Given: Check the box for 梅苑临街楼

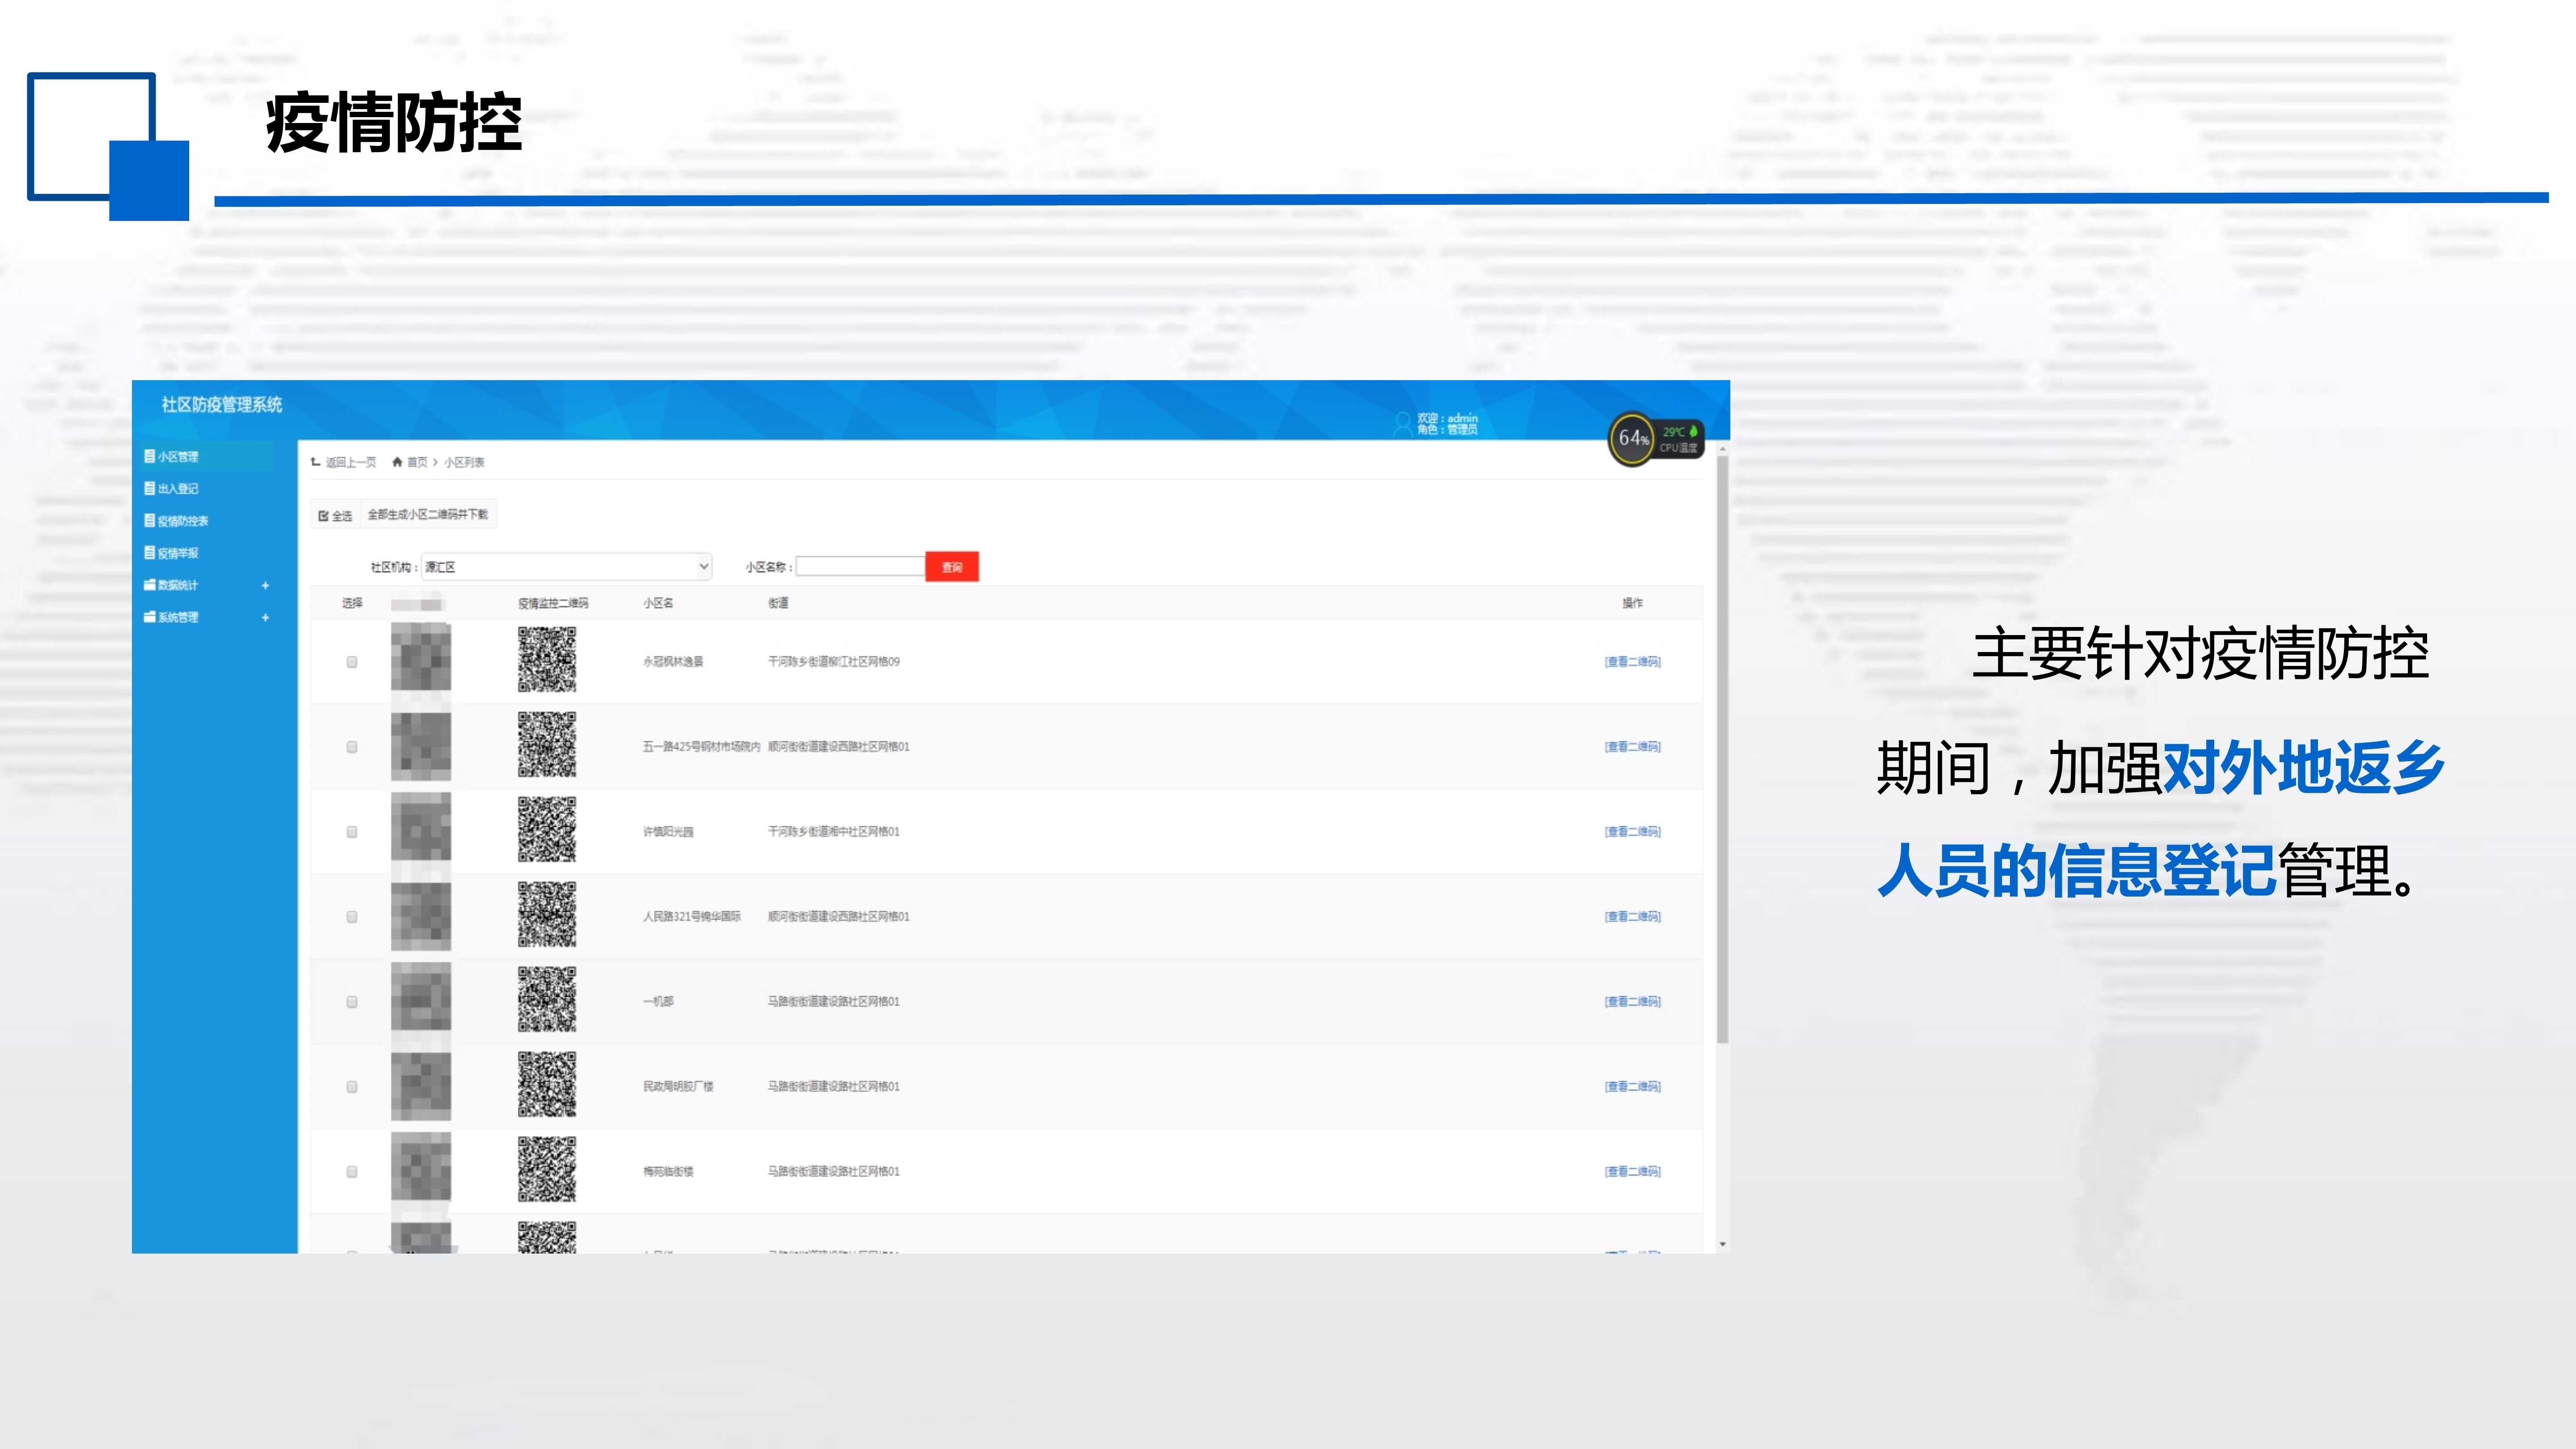Looking at the screenshot, I should click(352, 1172).
